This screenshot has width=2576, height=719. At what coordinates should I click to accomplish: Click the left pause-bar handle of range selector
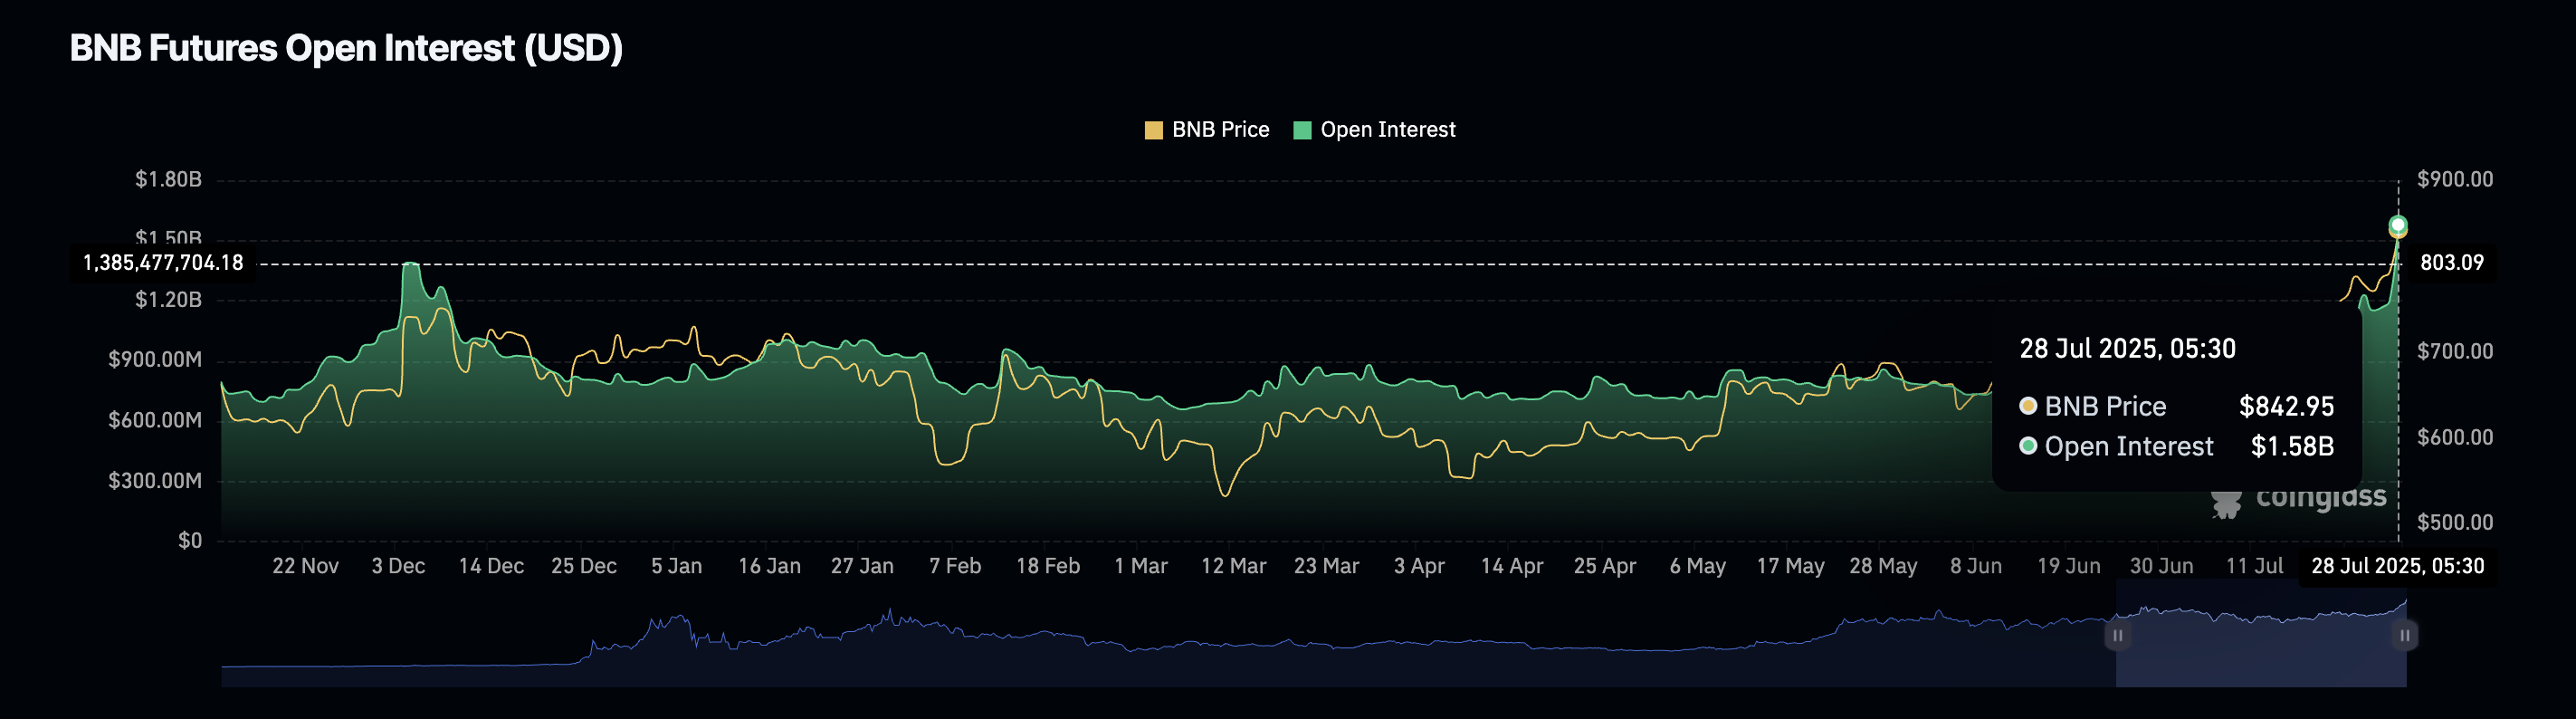click(2117, 636)
